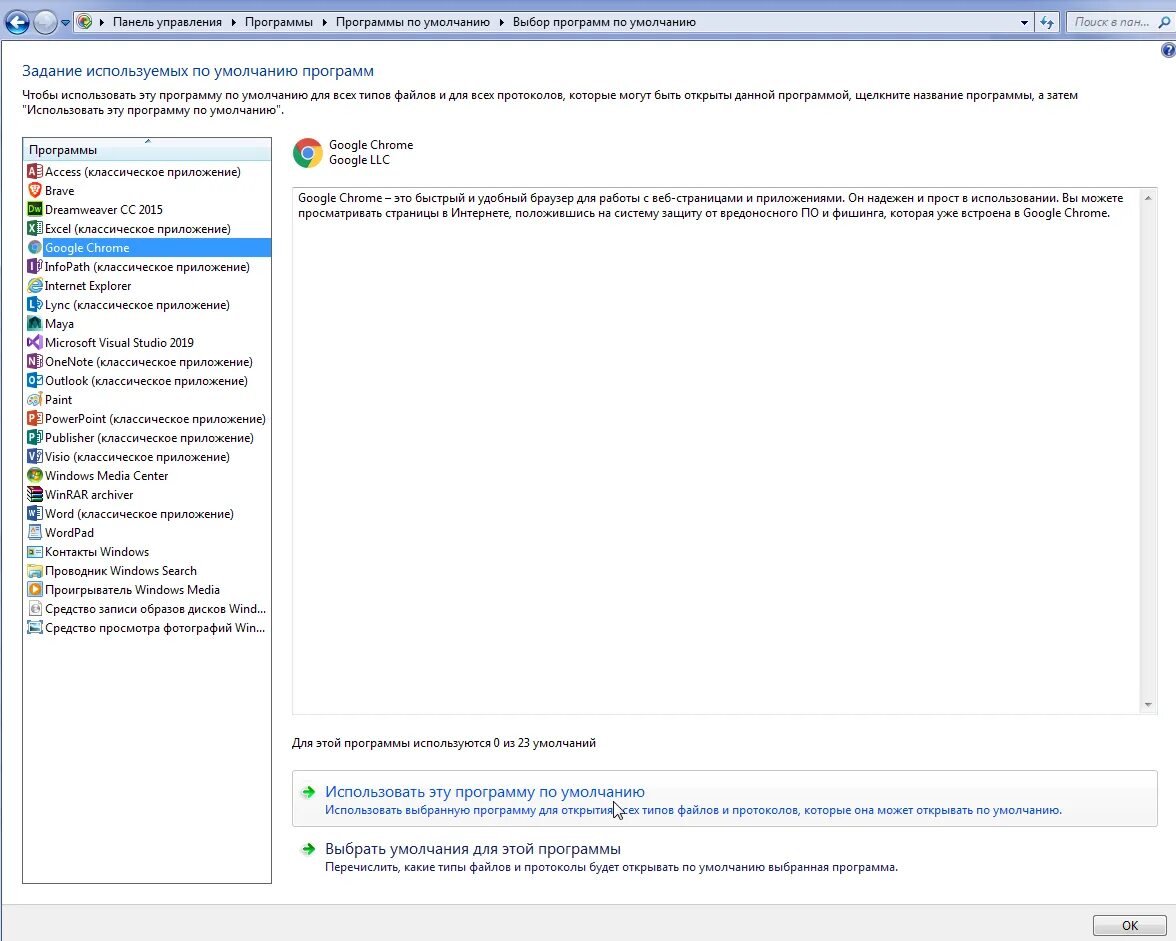
Task: Click the Excel icon in the list
Action: coord(34,229)
